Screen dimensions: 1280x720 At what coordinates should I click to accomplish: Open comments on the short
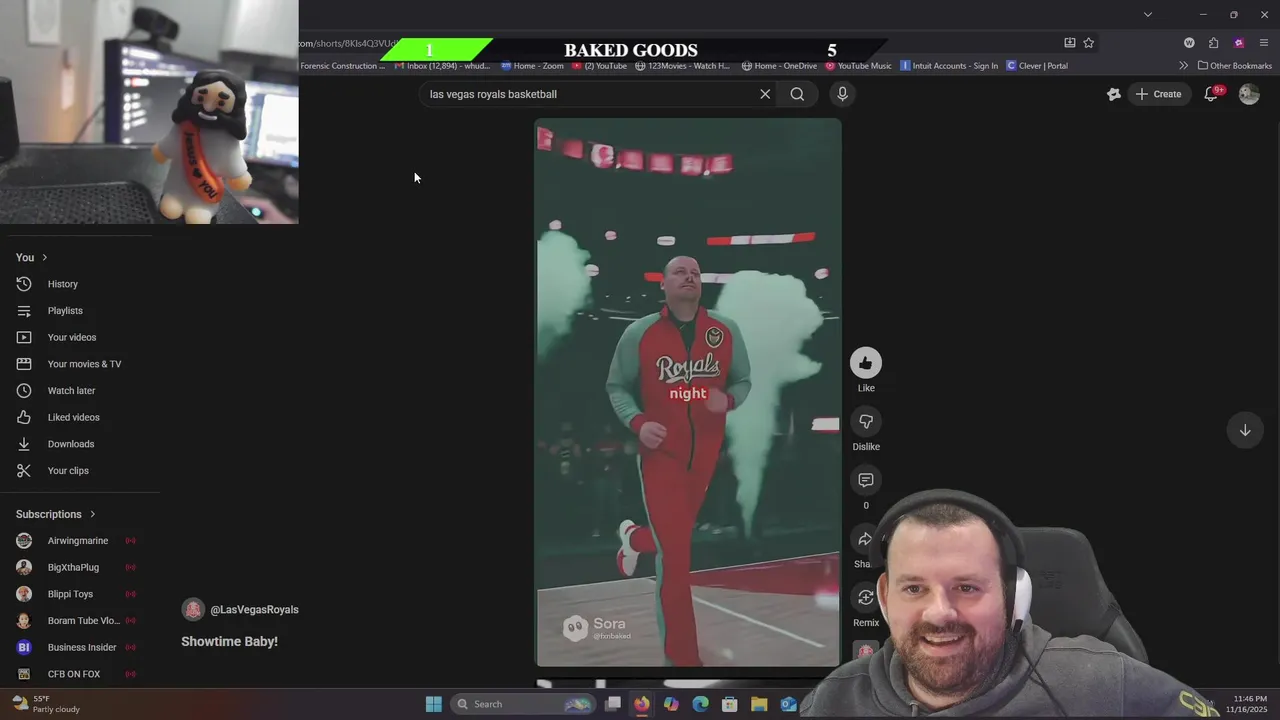coord(866,480)
